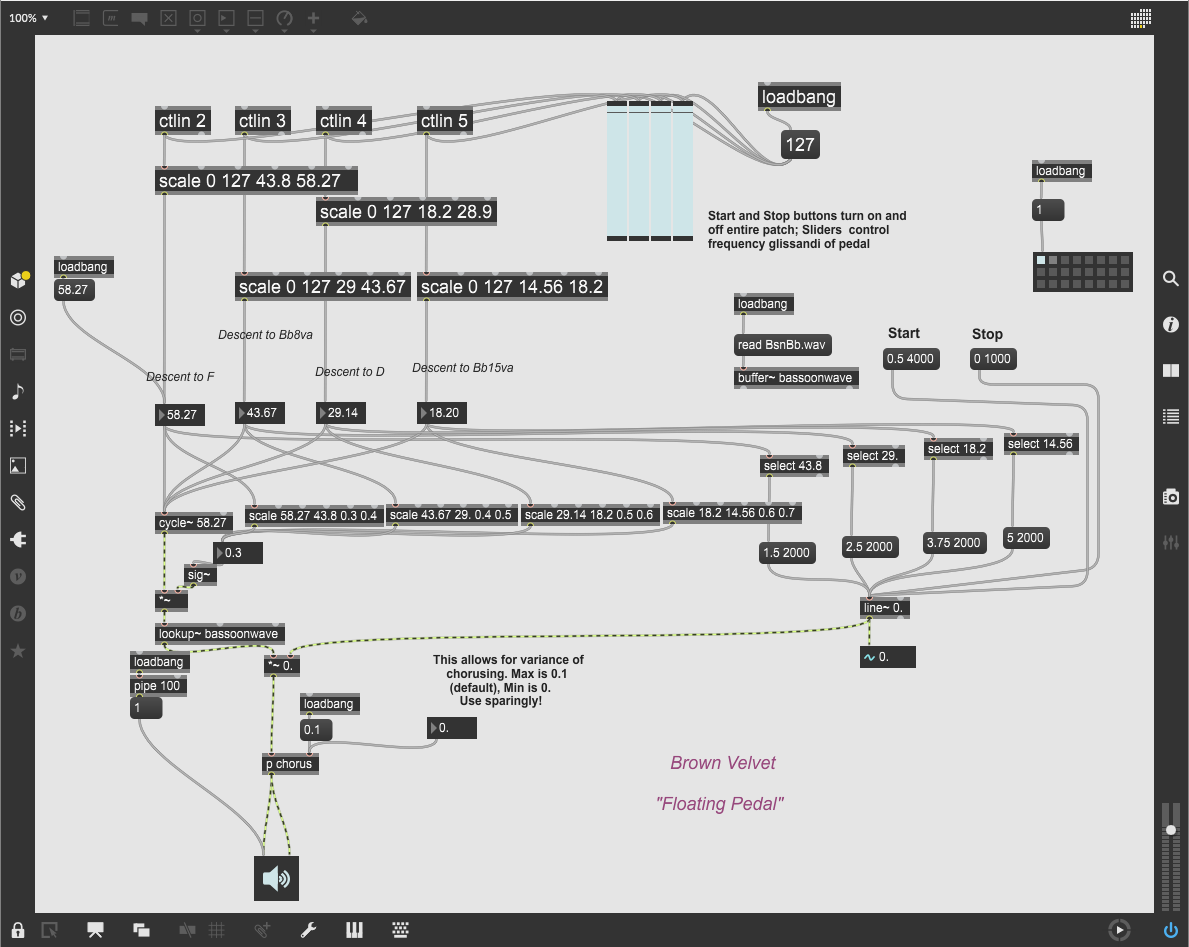The image size is (1189, 947).
Task: Click the Format paint bucket icon
Action: (359, 17)
